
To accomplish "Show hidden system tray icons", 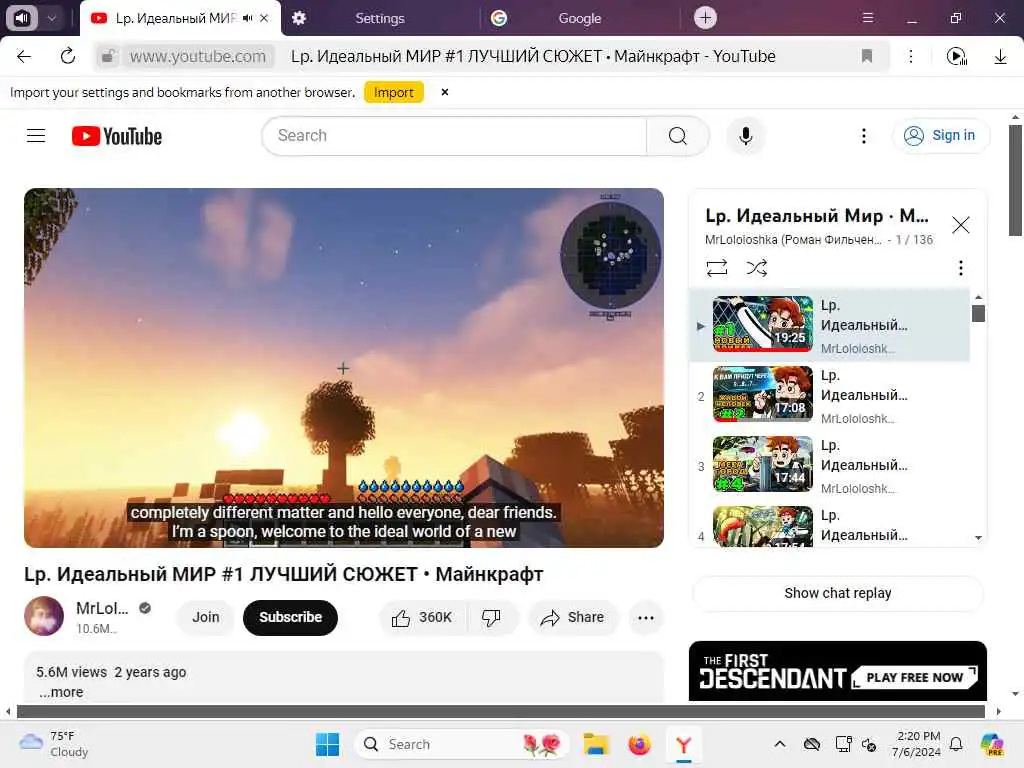I will (779, 744).
